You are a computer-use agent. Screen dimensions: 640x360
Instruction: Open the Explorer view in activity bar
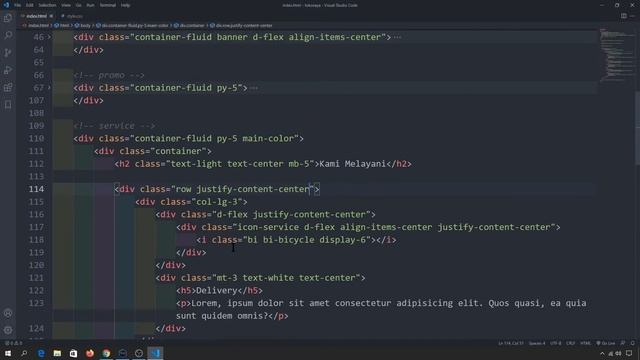pos(8,18)
